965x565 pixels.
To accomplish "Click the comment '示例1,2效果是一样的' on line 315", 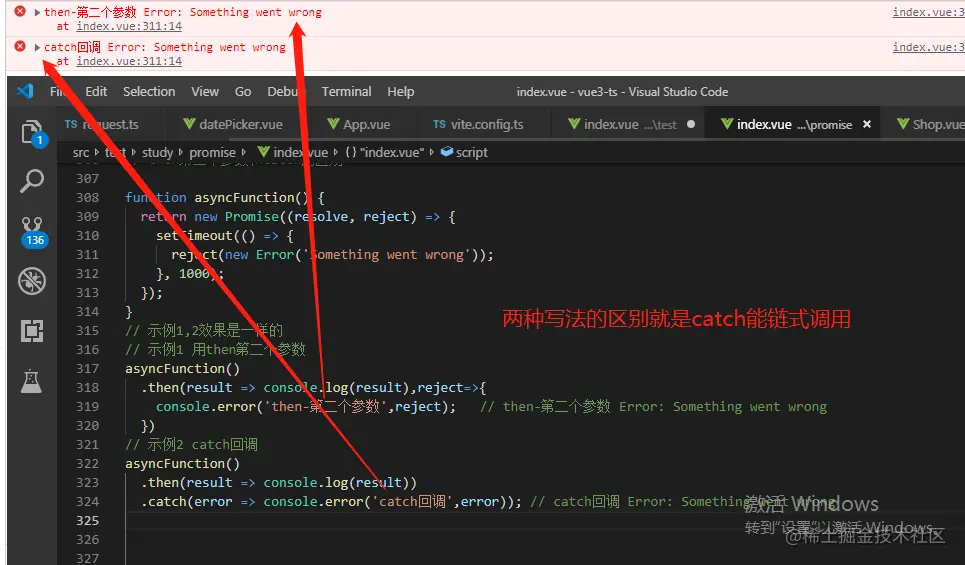I will (x=204, y=331).
